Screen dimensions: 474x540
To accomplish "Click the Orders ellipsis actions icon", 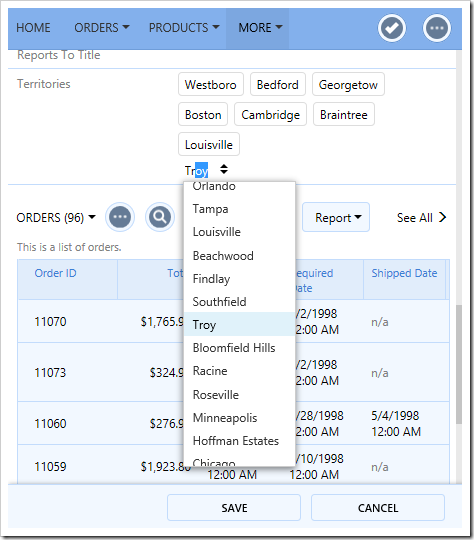I will tap(120, 217).
